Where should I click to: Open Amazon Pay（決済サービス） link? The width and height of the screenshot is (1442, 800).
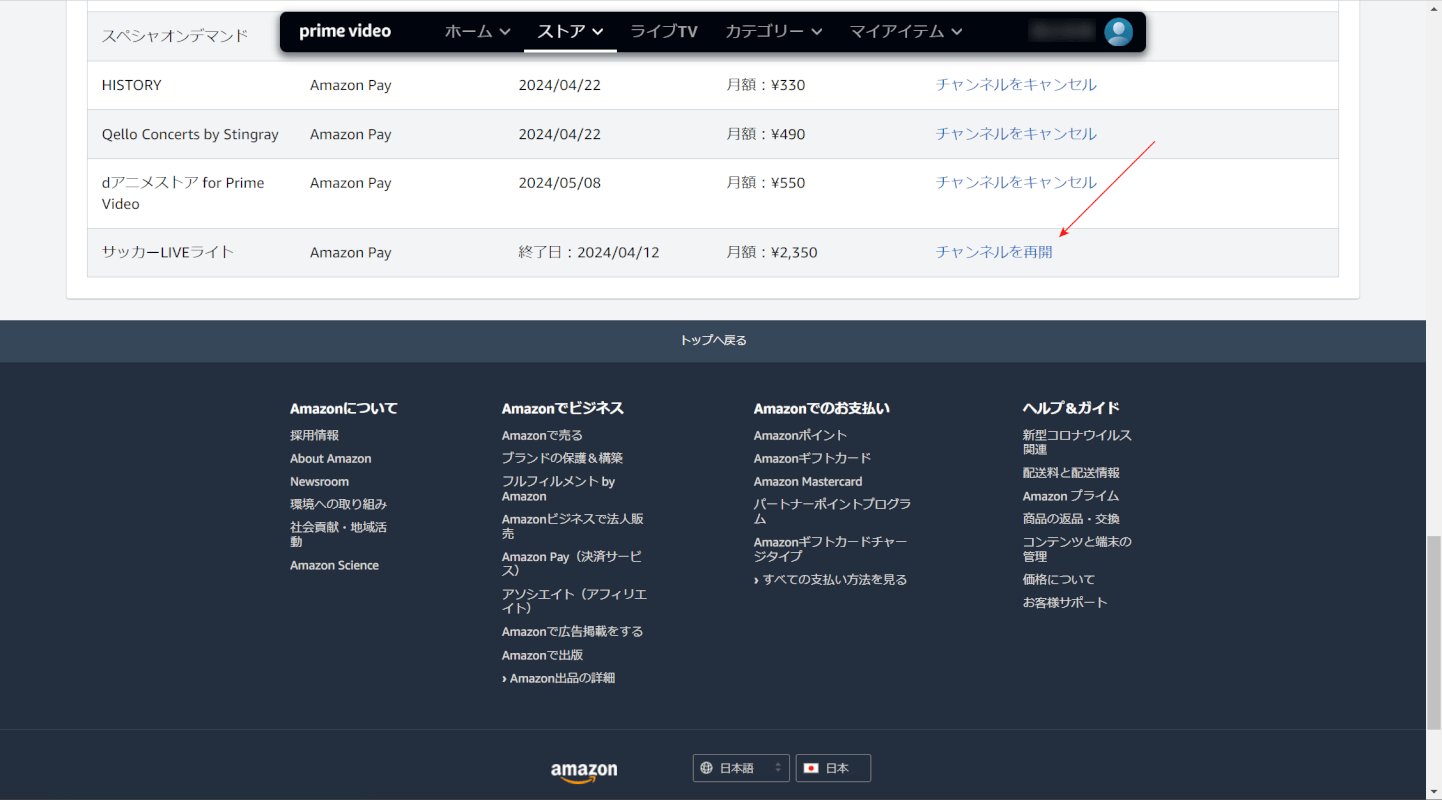[572, 564]
